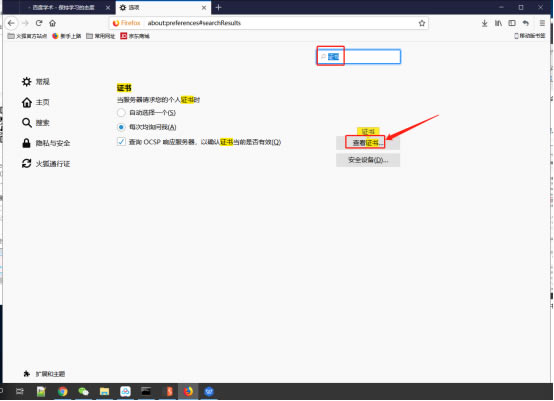
Task: Bookmark this page with star icon
Action: point(422,23)
